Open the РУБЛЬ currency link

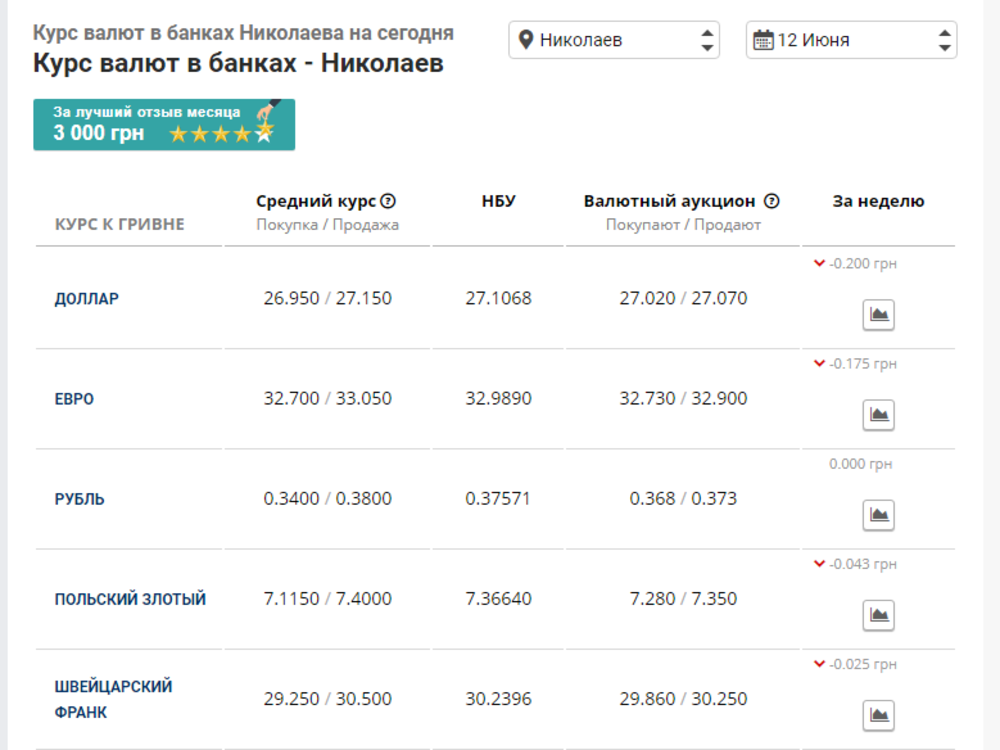(79, 499)
